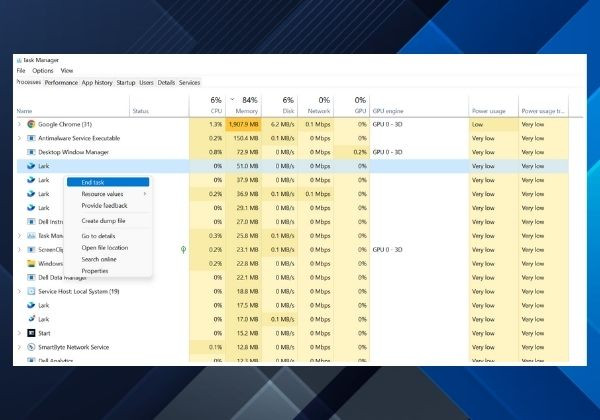The image size is (600, 420).
Task: Click the Start process icon
Action: click(x=31, y=333)
